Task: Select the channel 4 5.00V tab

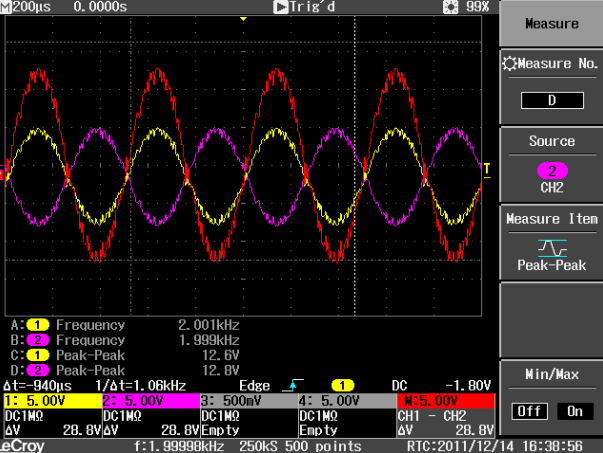Action: tap(348, 401)
